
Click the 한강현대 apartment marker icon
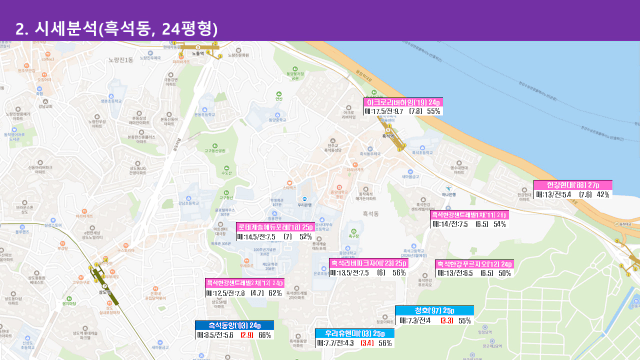[524, 190]
